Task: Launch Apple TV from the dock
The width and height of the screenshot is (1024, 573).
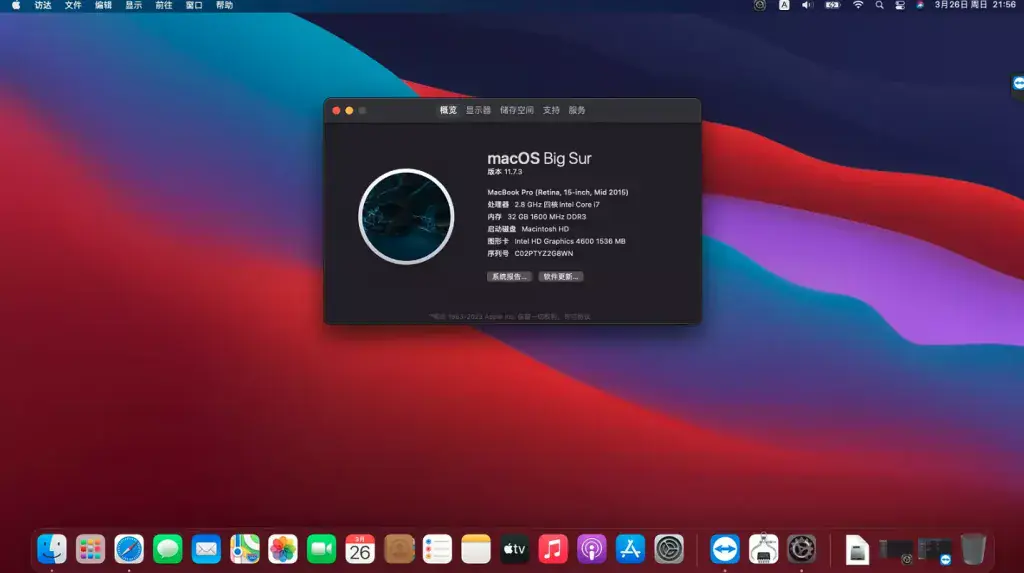Action: click(x=515, y=549)
